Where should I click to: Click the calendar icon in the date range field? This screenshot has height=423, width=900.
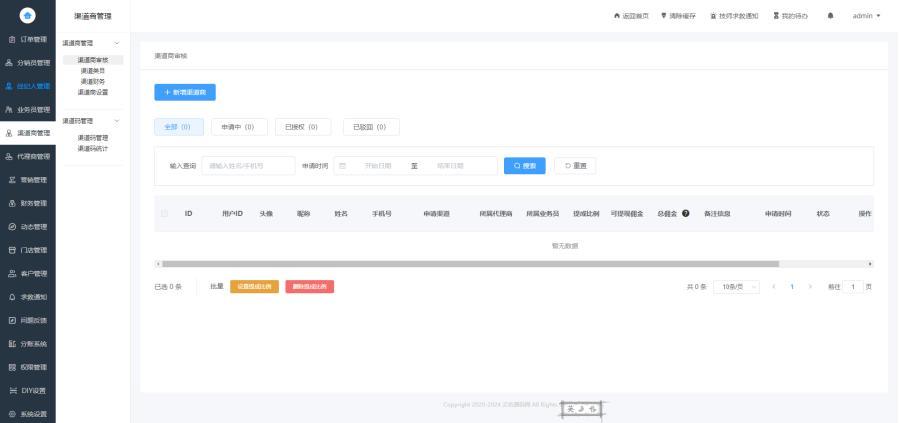[343, 166]
